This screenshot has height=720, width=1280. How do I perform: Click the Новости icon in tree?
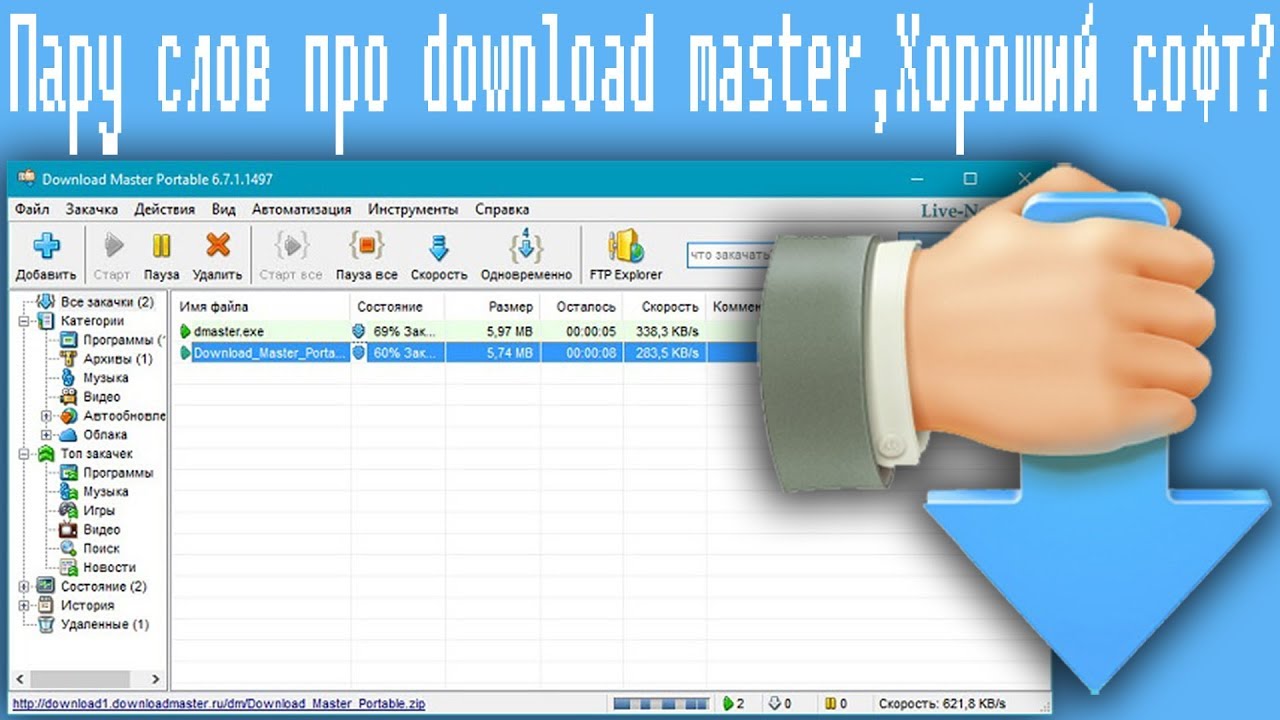[68, 568]
